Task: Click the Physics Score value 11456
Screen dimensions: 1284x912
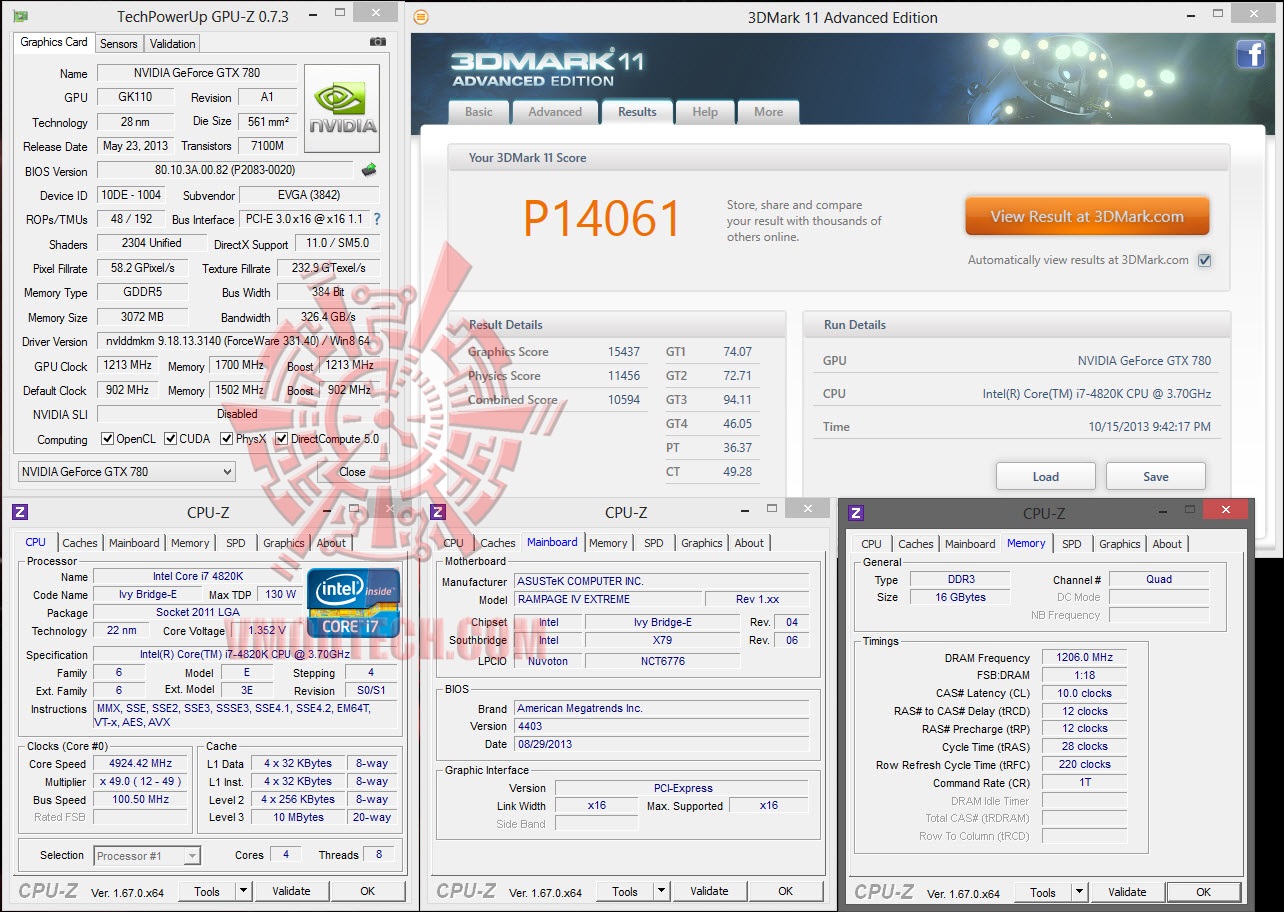Action: (x=623, y=376)
